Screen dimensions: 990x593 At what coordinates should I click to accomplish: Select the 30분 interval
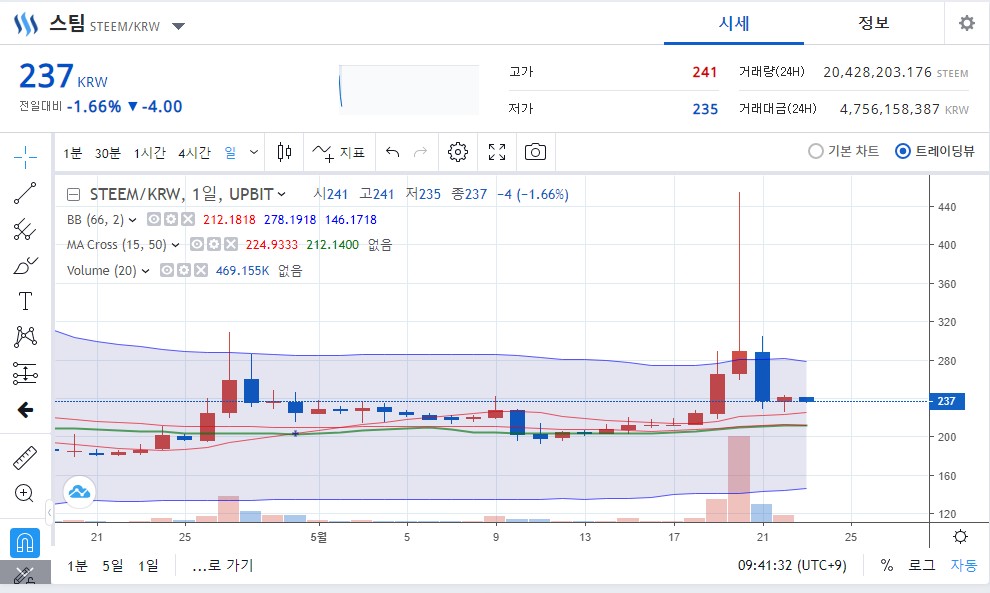coord(107,153)
